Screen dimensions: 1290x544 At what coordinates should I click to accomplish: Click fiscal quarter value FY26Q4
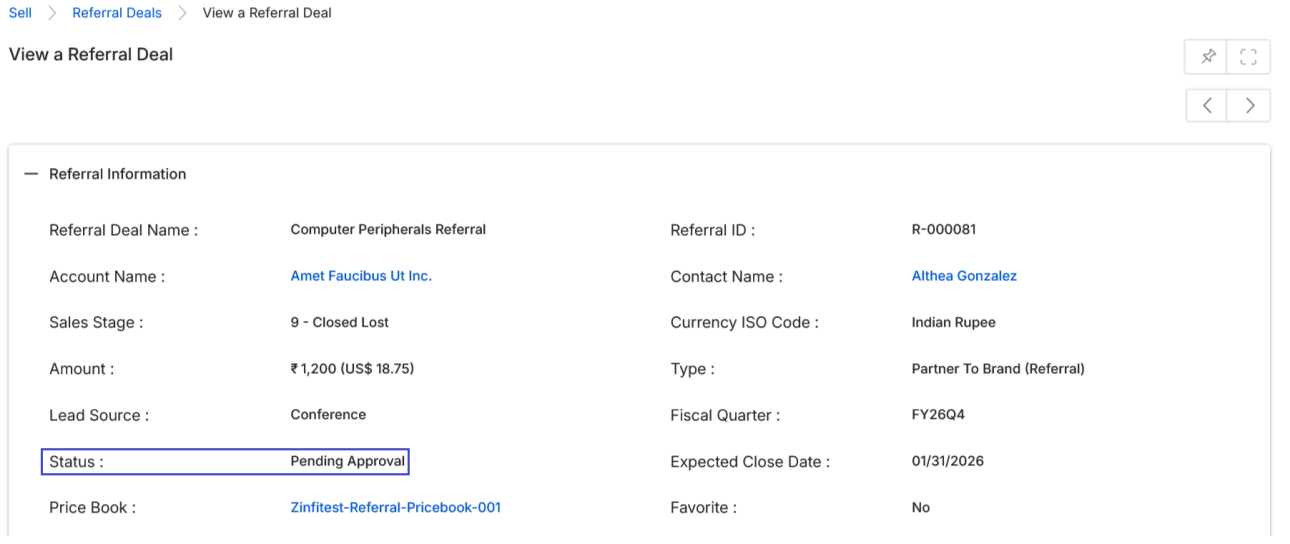click(938, 415)
